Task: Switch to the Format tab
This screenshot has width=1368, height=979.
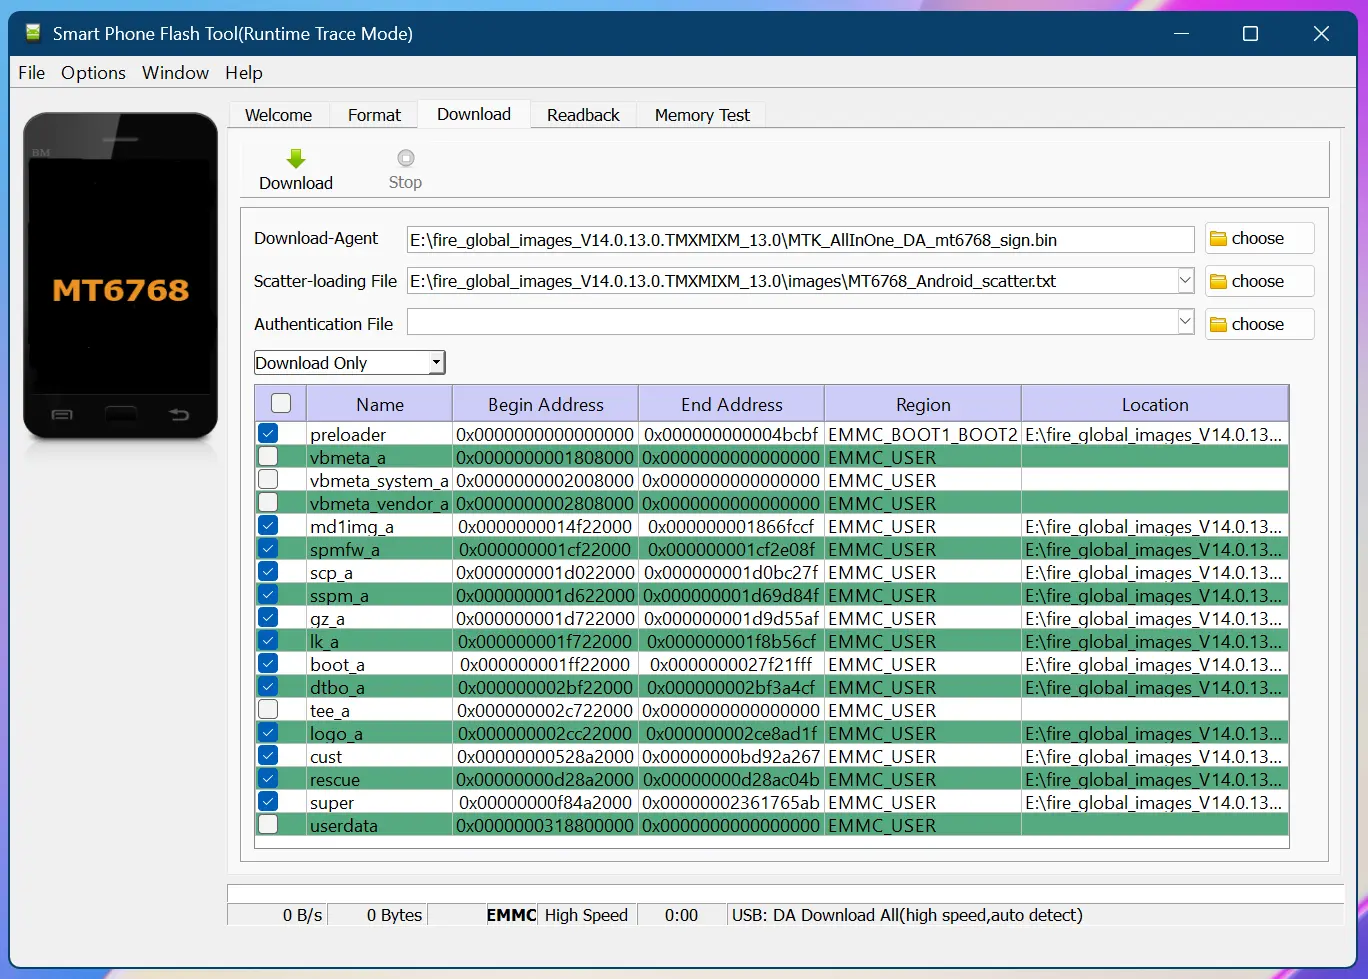Action: pos(374,115)
